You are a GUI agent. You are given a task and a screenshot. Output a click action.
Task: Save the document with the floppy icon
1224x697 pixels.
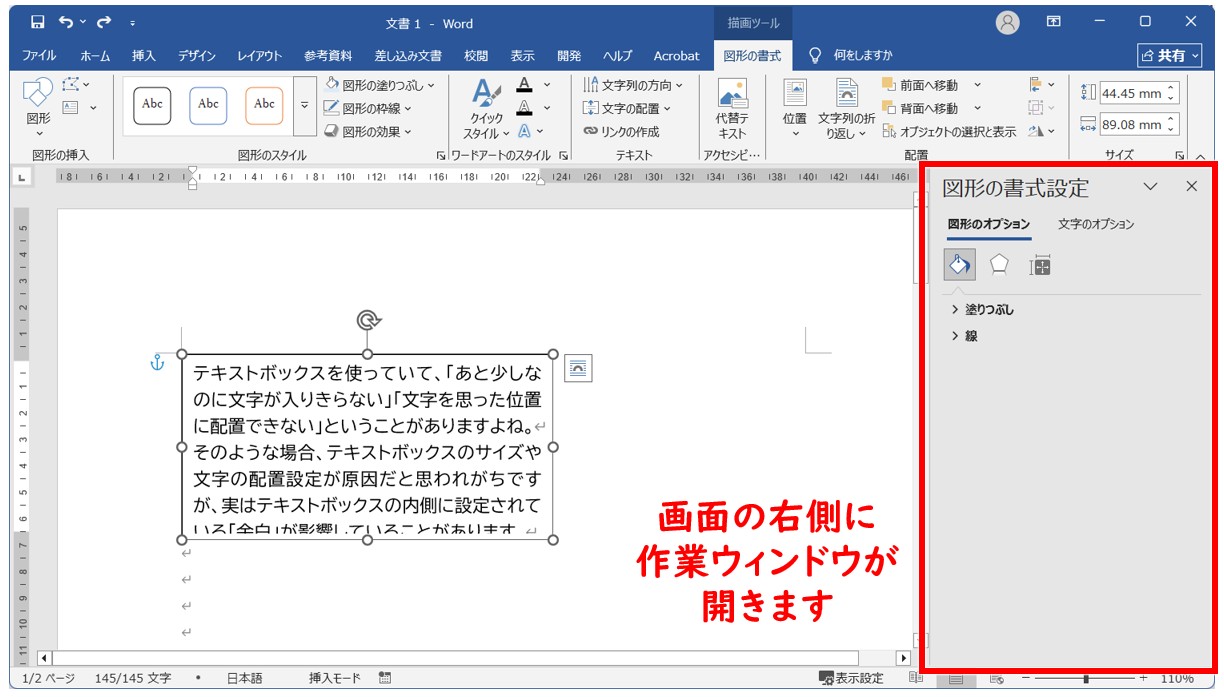point(37,22)
